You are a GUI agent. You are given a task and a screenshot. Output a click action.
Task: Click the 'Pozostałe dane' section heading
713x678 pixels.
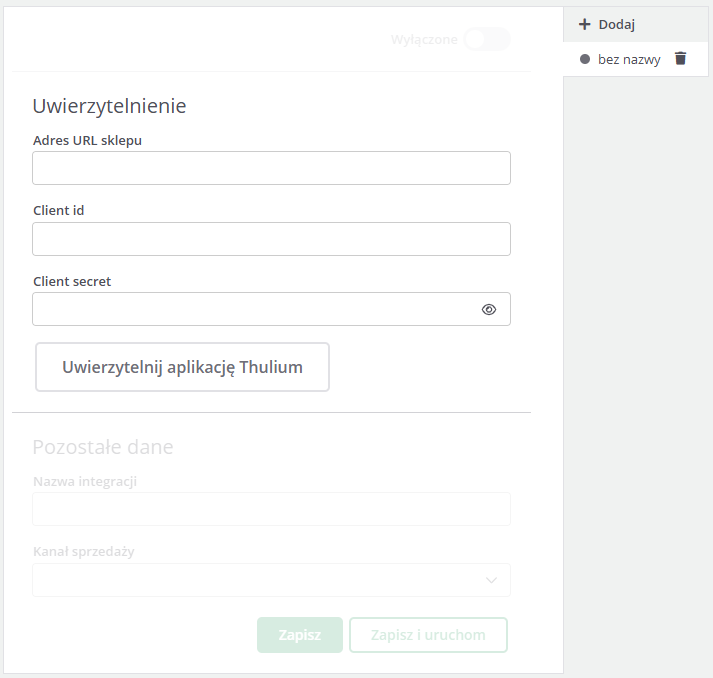tap(102, 447)
